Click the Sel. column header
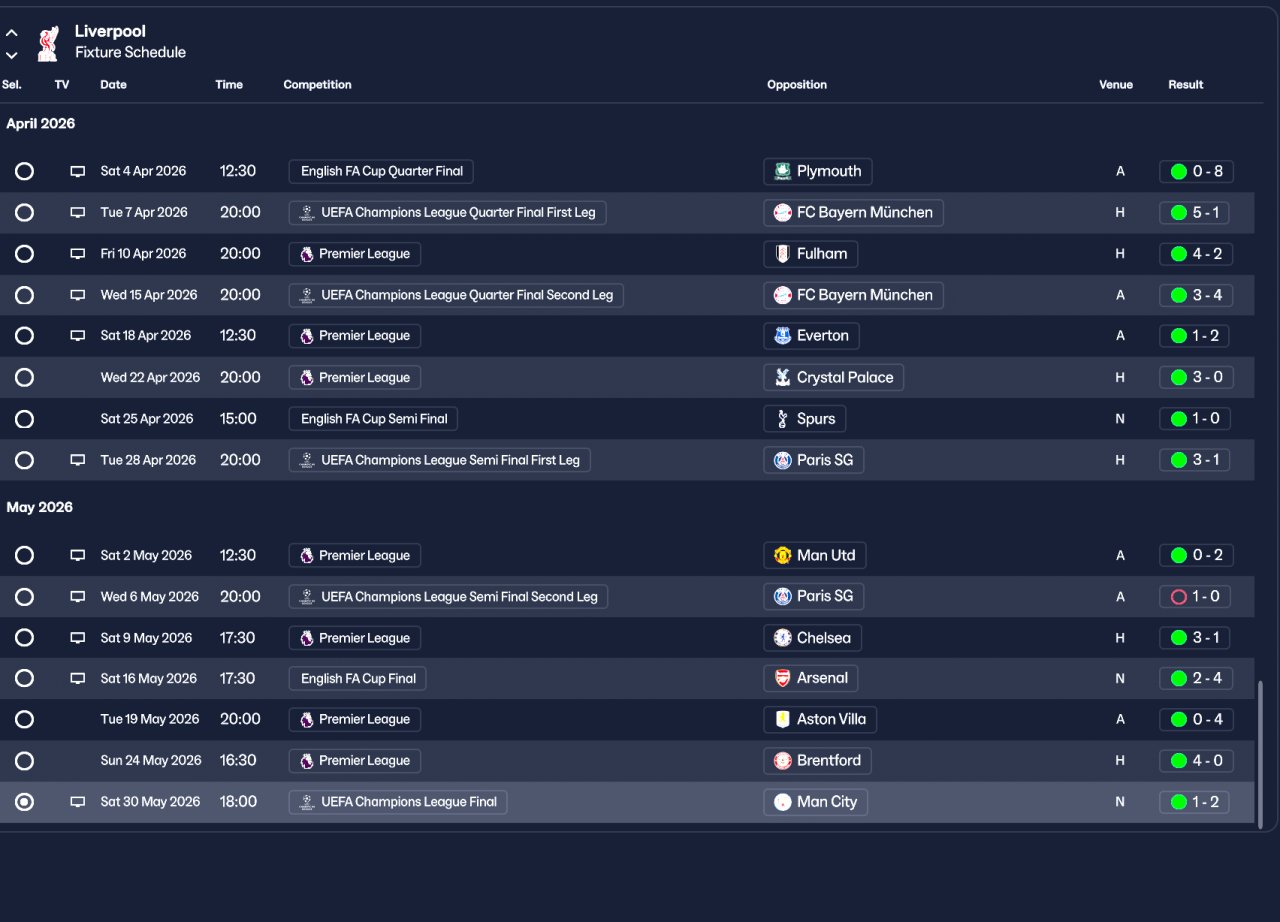This screenshot has height=922, width=1280. pyautogui.click(x=12, y=85)
